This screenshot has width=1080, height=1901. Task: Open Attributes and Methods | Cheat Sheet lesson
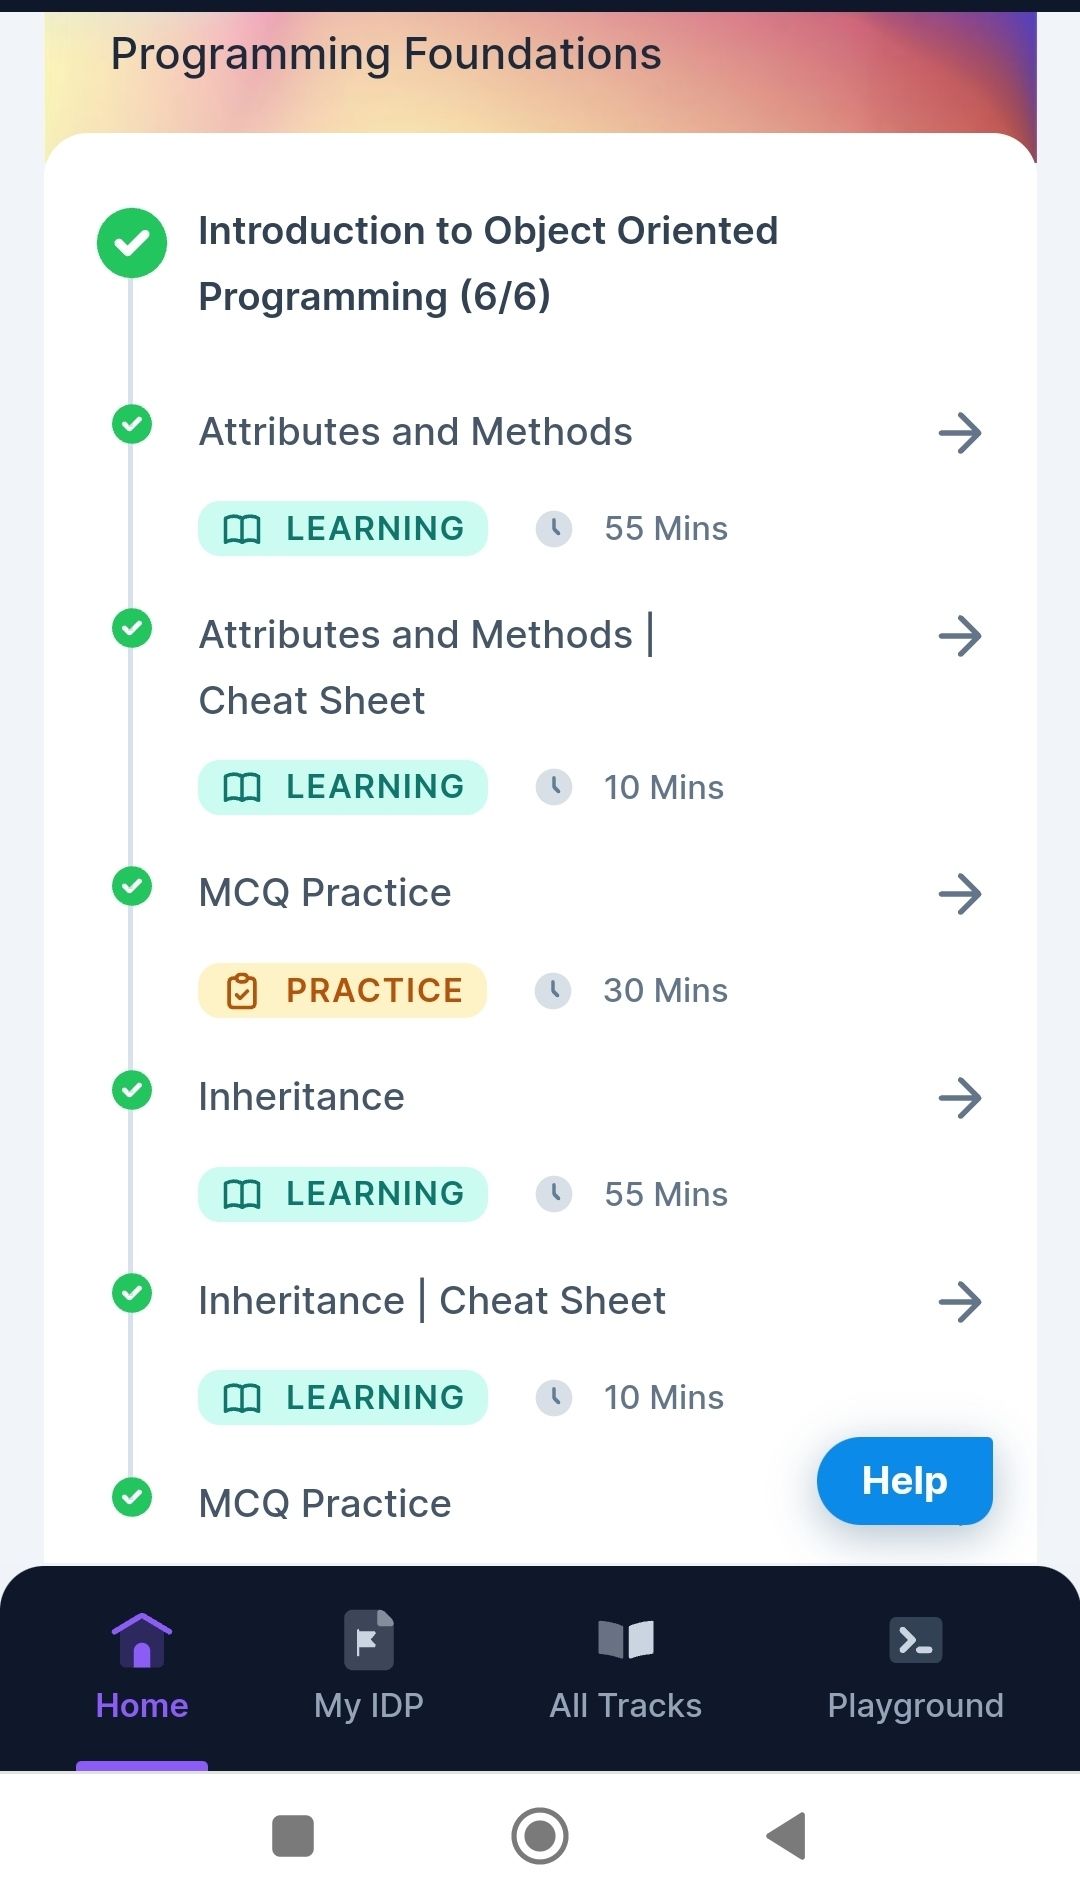(426, 667)
